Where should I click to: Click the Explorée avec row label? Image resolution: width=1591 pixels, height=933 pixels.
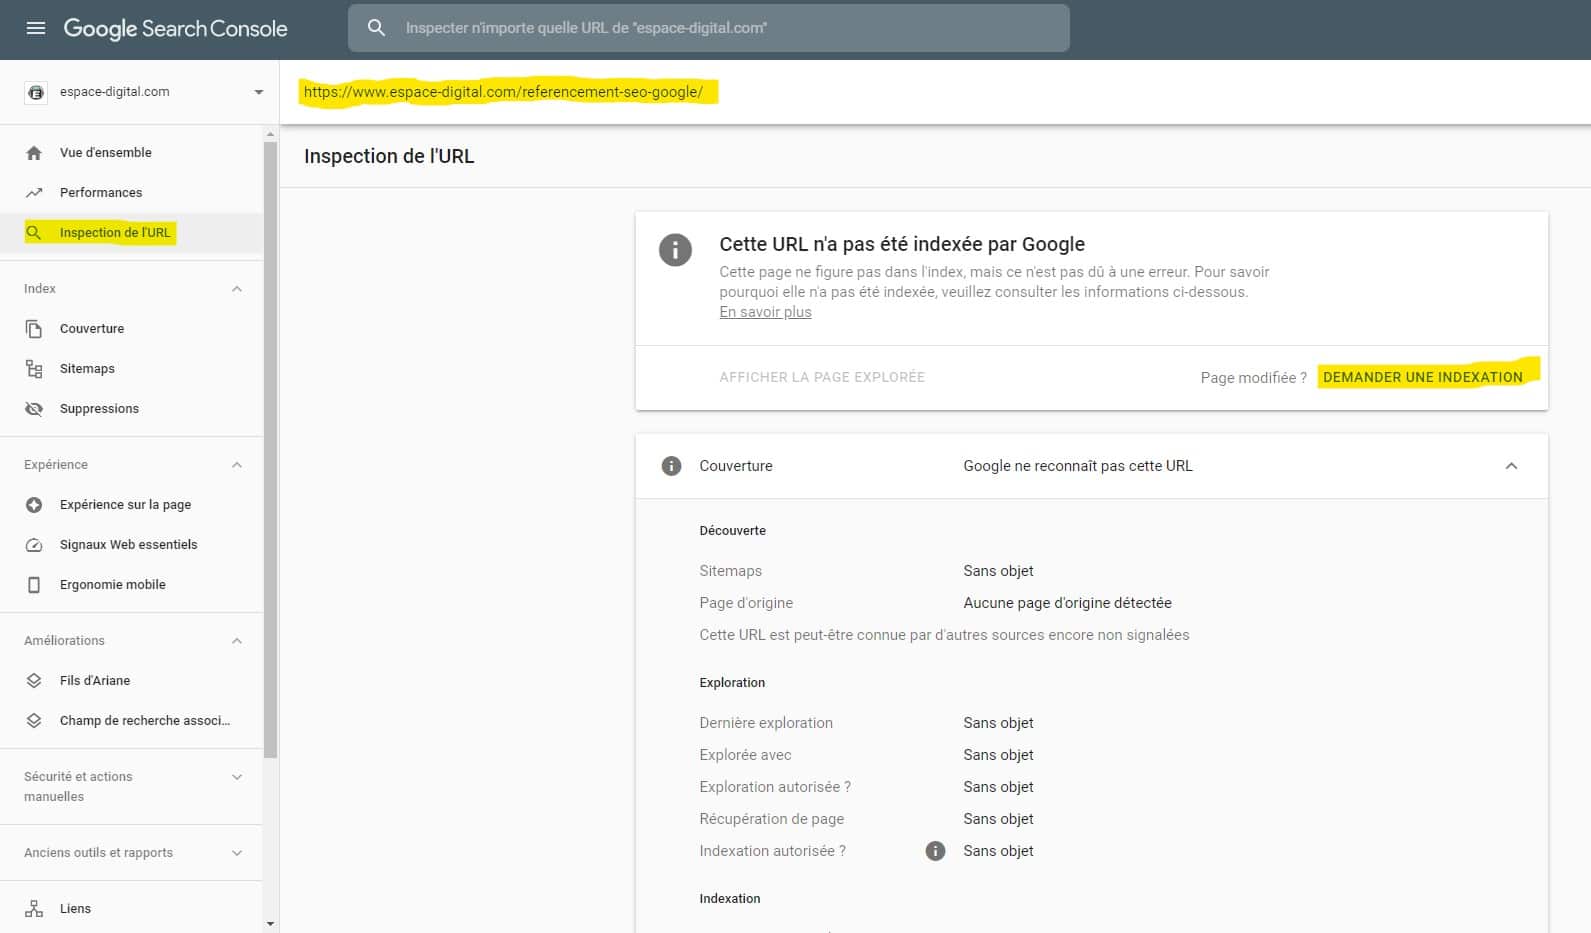[x=745, y=755]
